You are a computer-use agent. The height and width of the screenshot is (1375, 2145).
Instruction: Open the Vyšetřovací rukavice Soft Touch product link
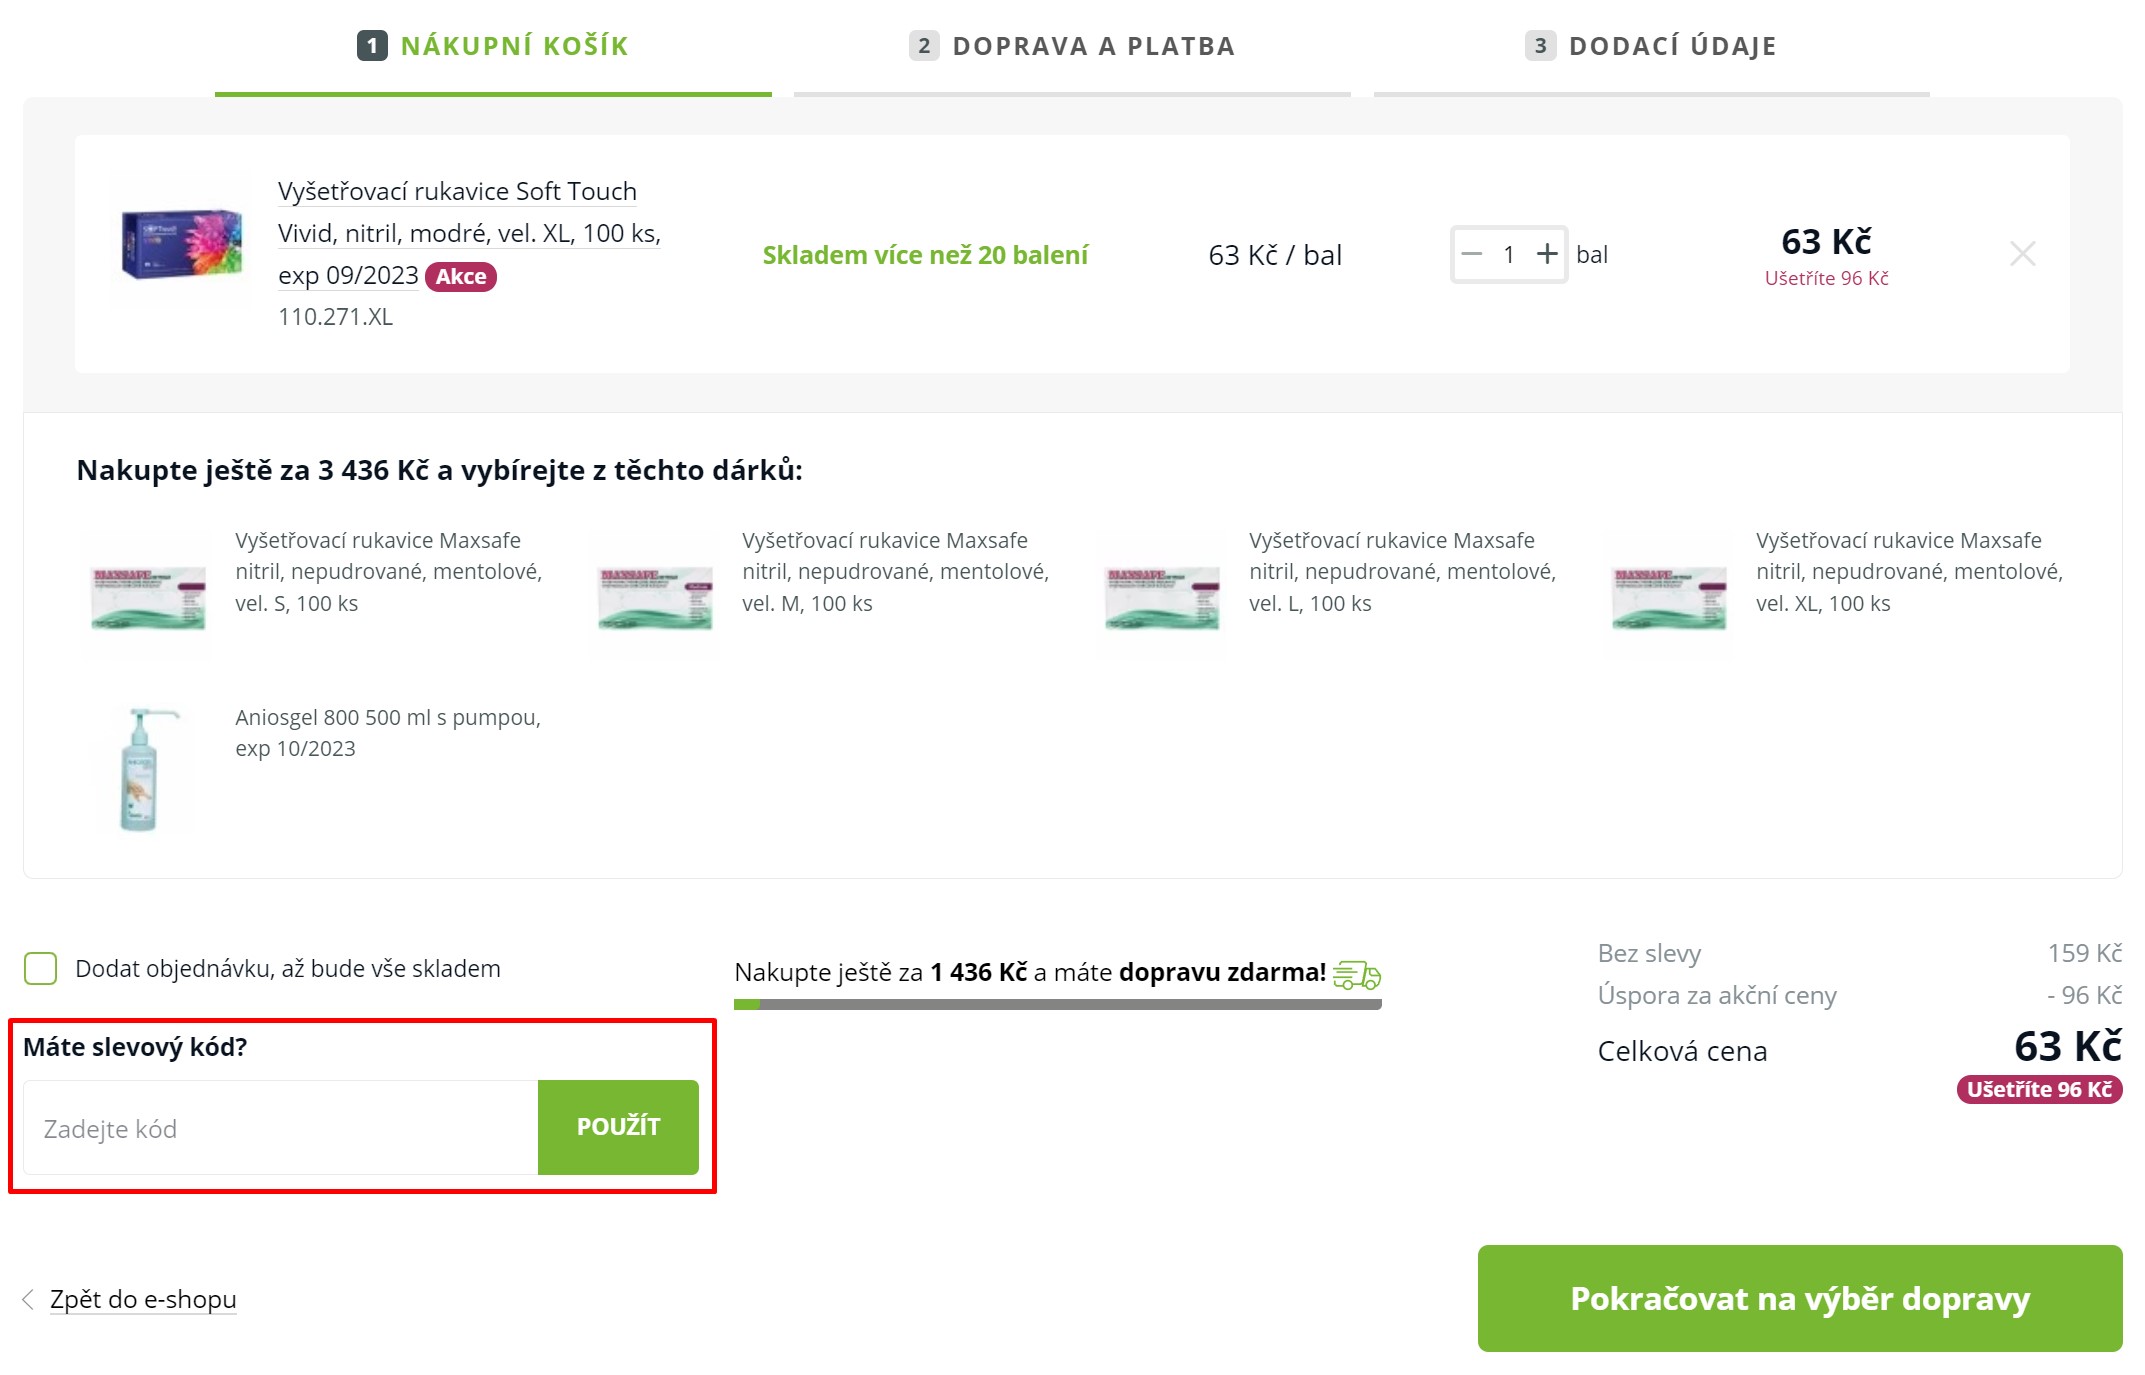[x=469, y=233]
